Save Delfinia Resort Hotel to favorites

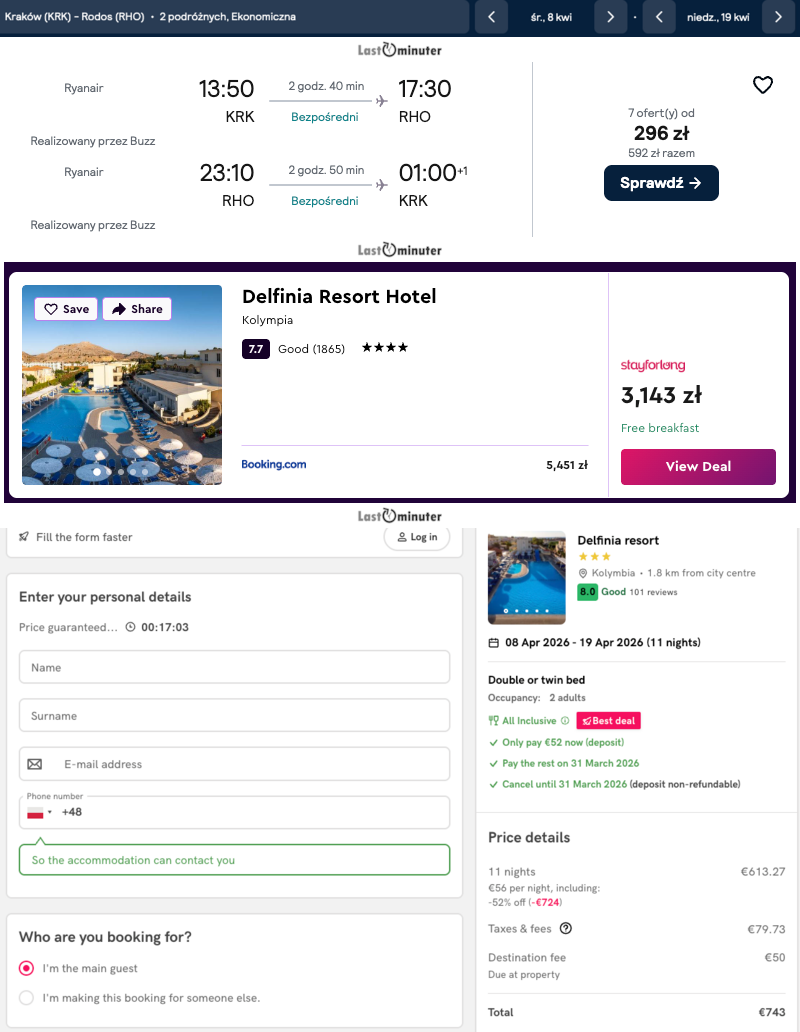tap(66, 309)
